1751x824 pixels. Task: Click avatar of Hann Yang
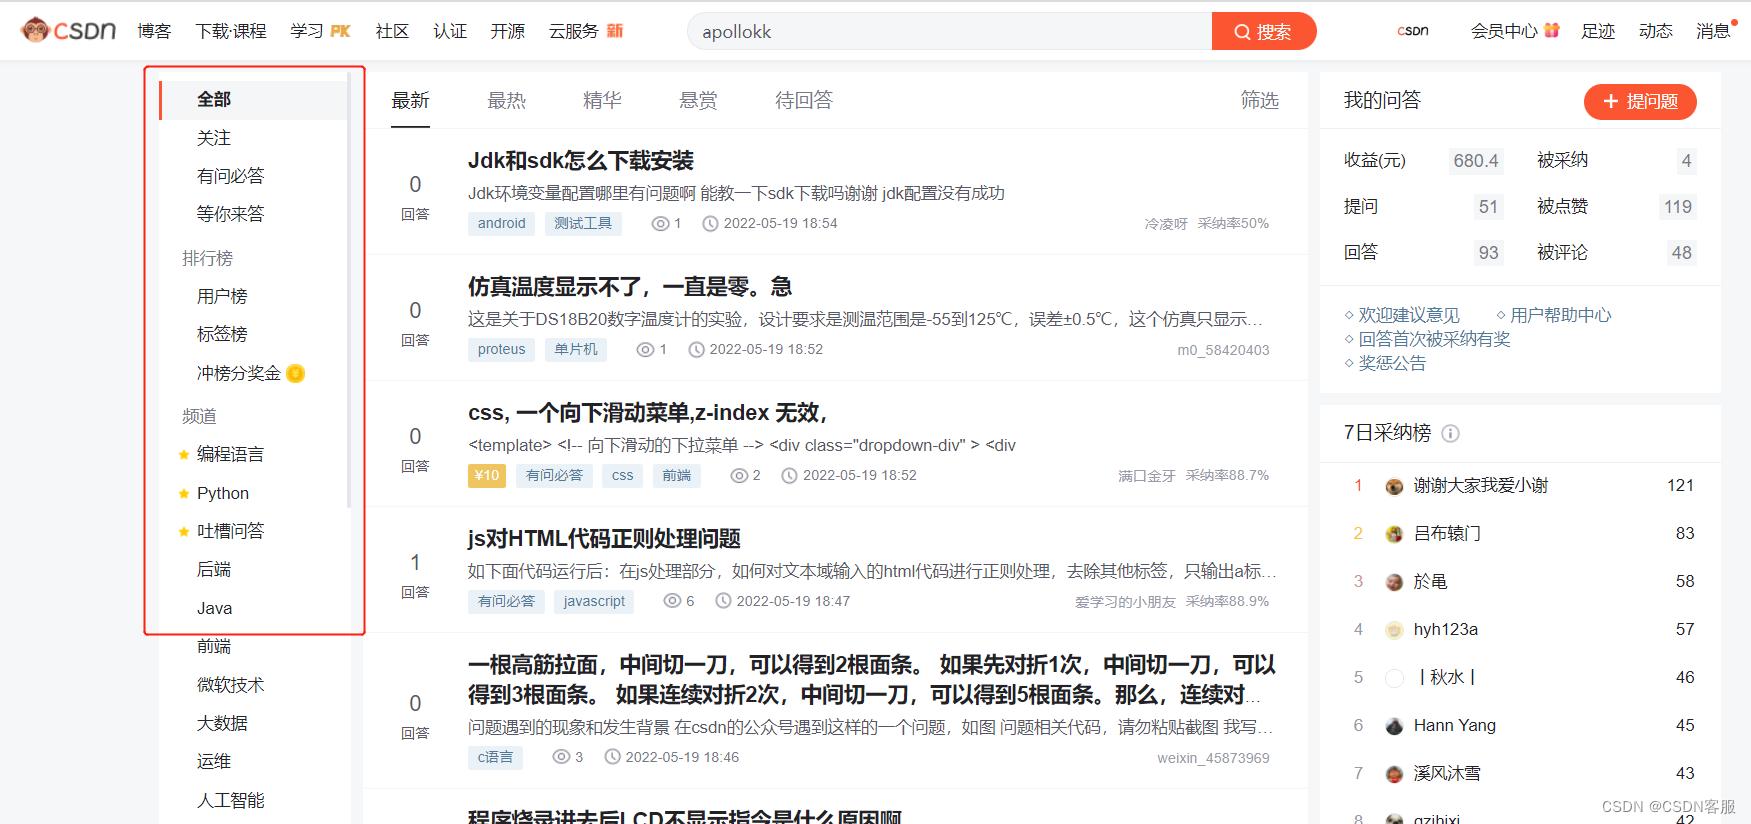pyautogui.click(x=1394, y=726)
